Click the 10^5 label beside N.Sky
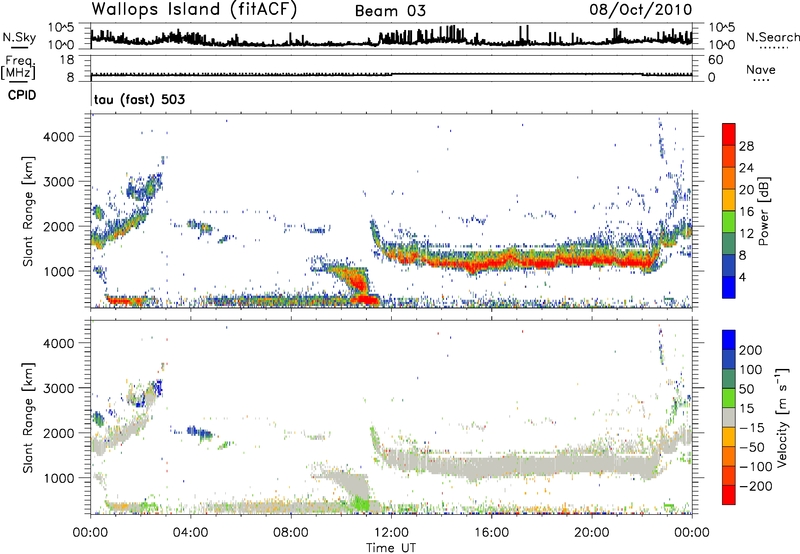Viewport: 800px width, 554px height. pyautogui.click(x=61, y=27)
